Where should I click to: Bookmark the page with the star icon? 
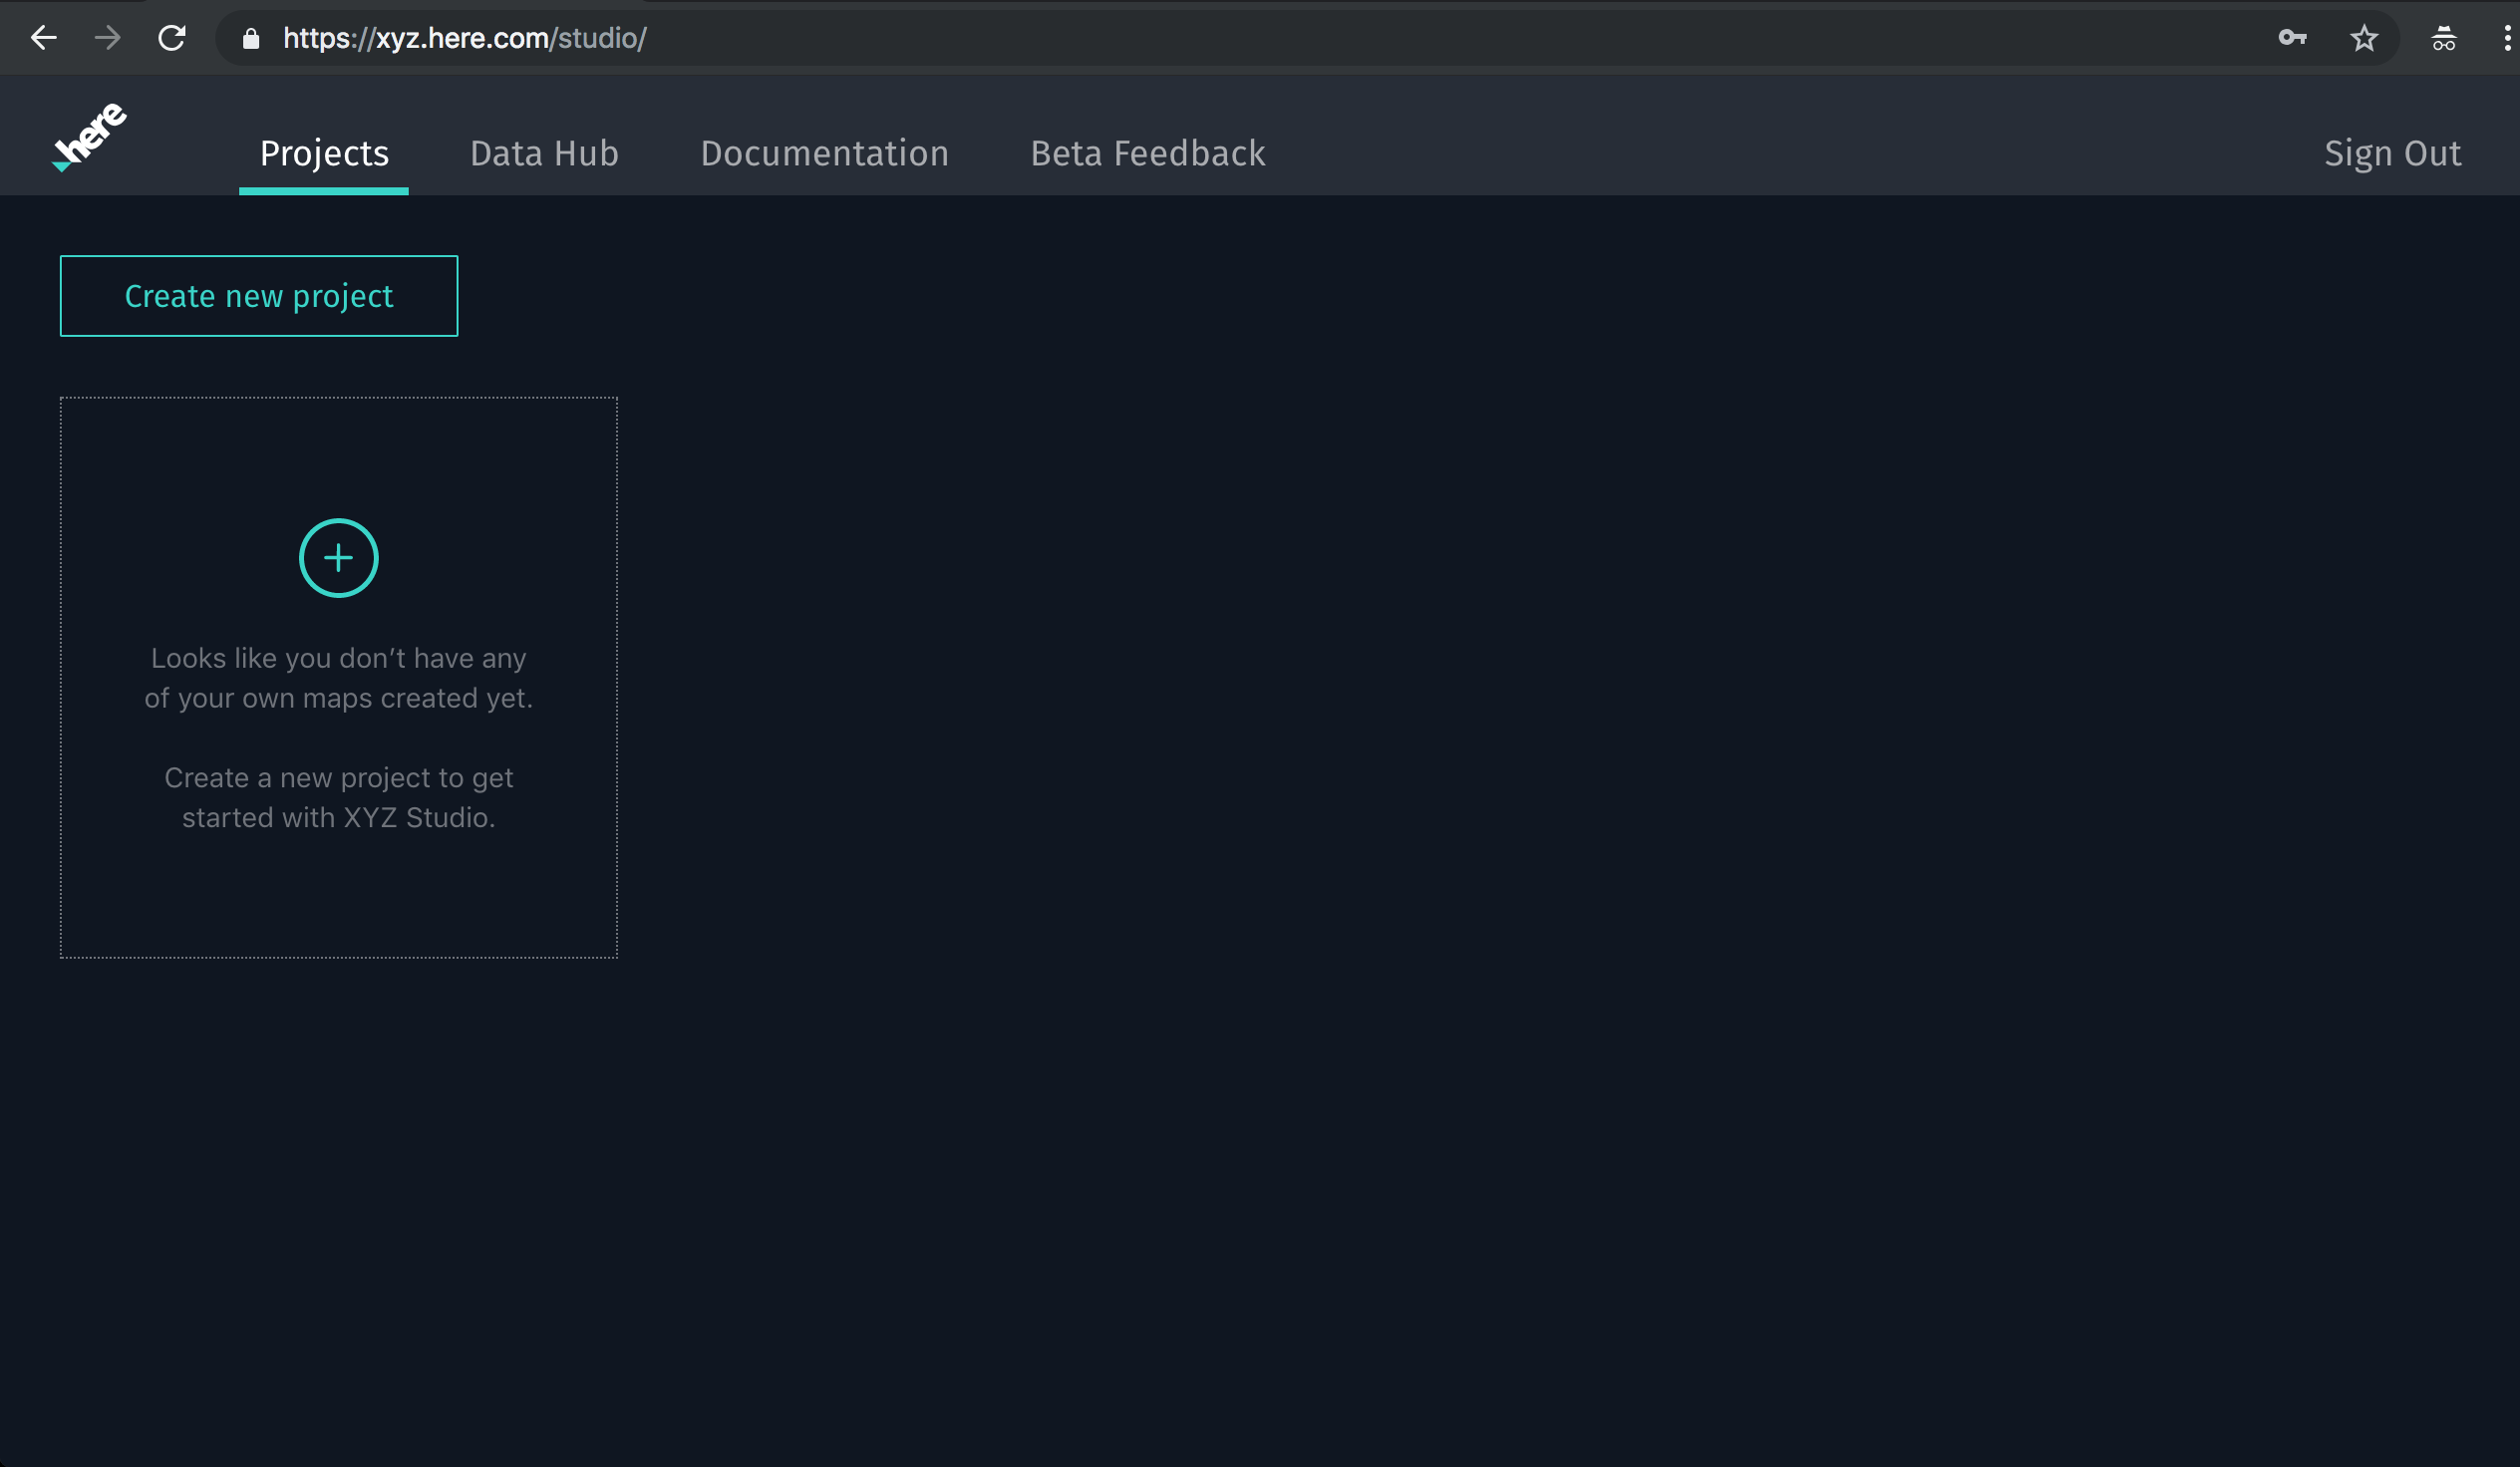(x=2363, y=37)
